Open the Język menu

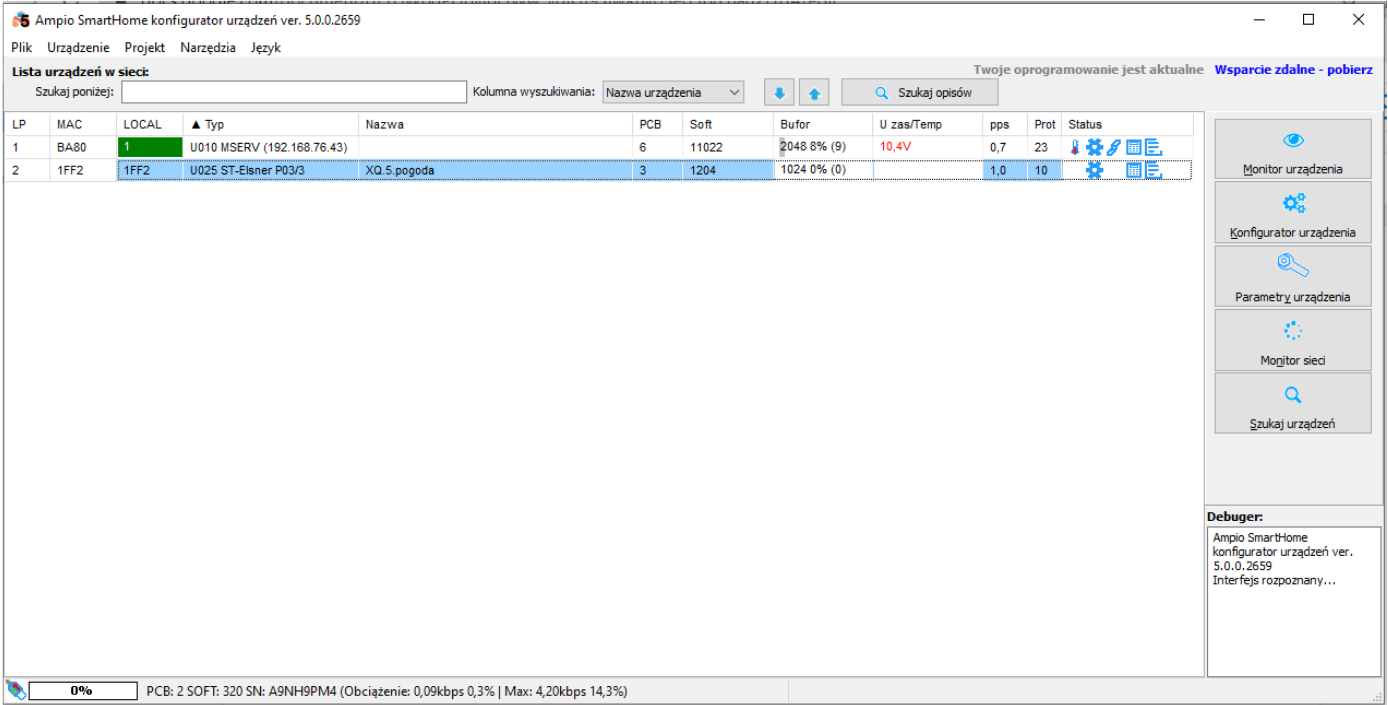click(x=266, y=47)
